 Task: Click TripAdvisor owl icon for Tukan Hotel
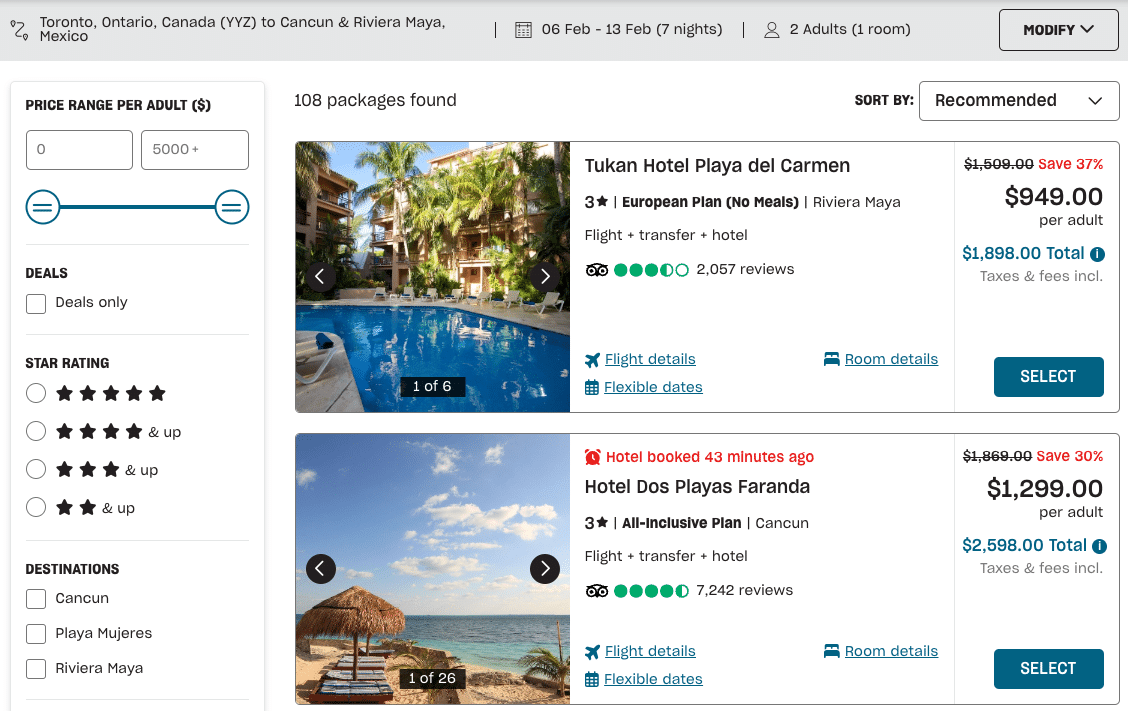(x=597, y=269)
